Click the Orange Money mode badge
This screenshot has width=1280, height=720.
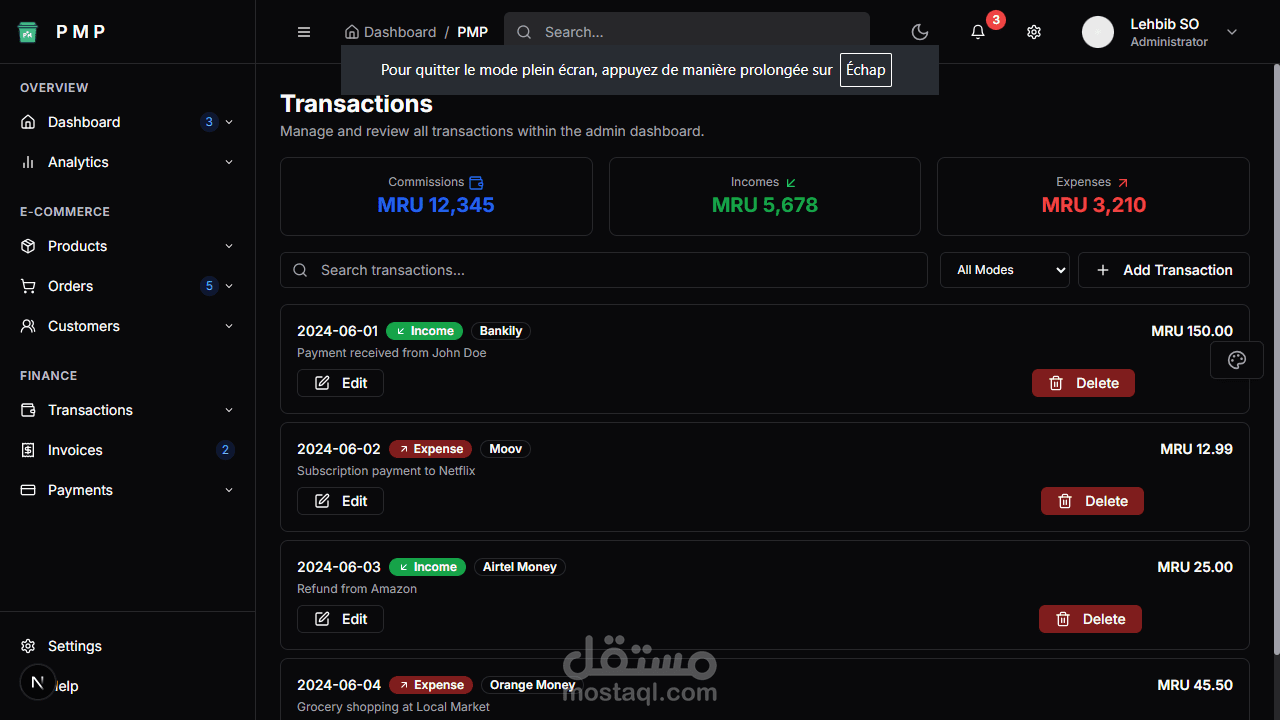532,685
